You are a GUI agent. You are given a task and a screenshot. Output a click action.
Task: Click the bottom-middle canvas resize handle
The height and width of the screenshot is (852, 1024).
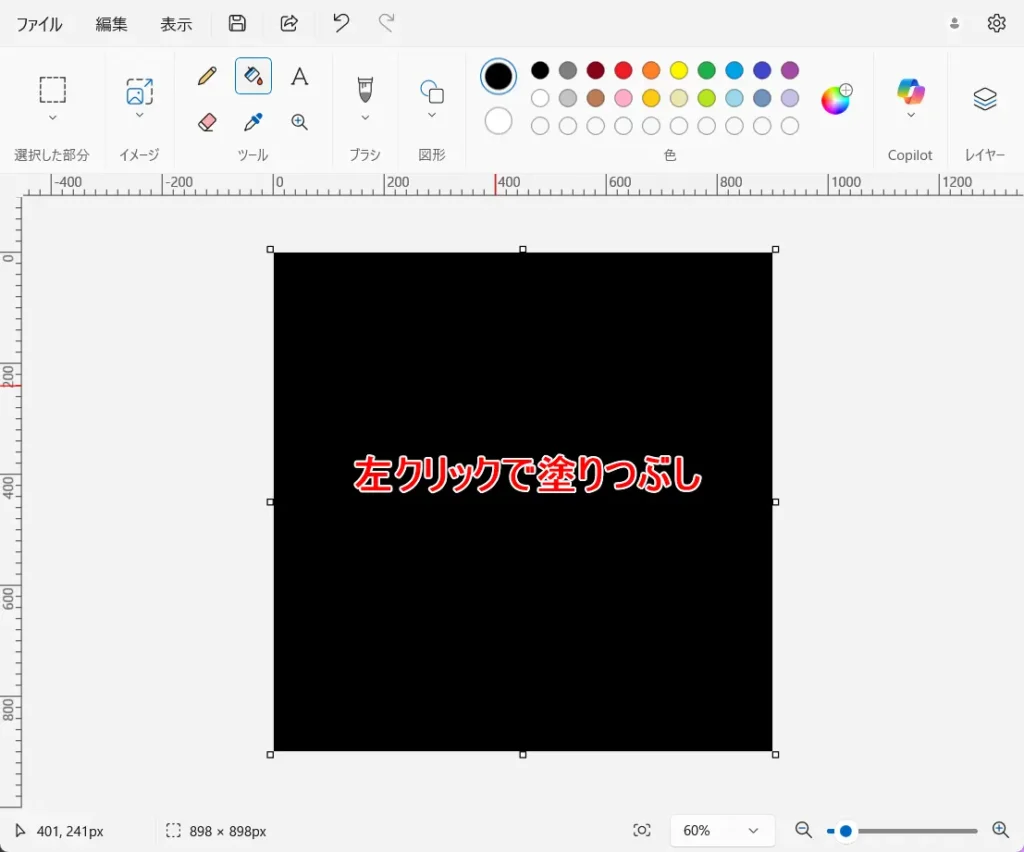522,755
